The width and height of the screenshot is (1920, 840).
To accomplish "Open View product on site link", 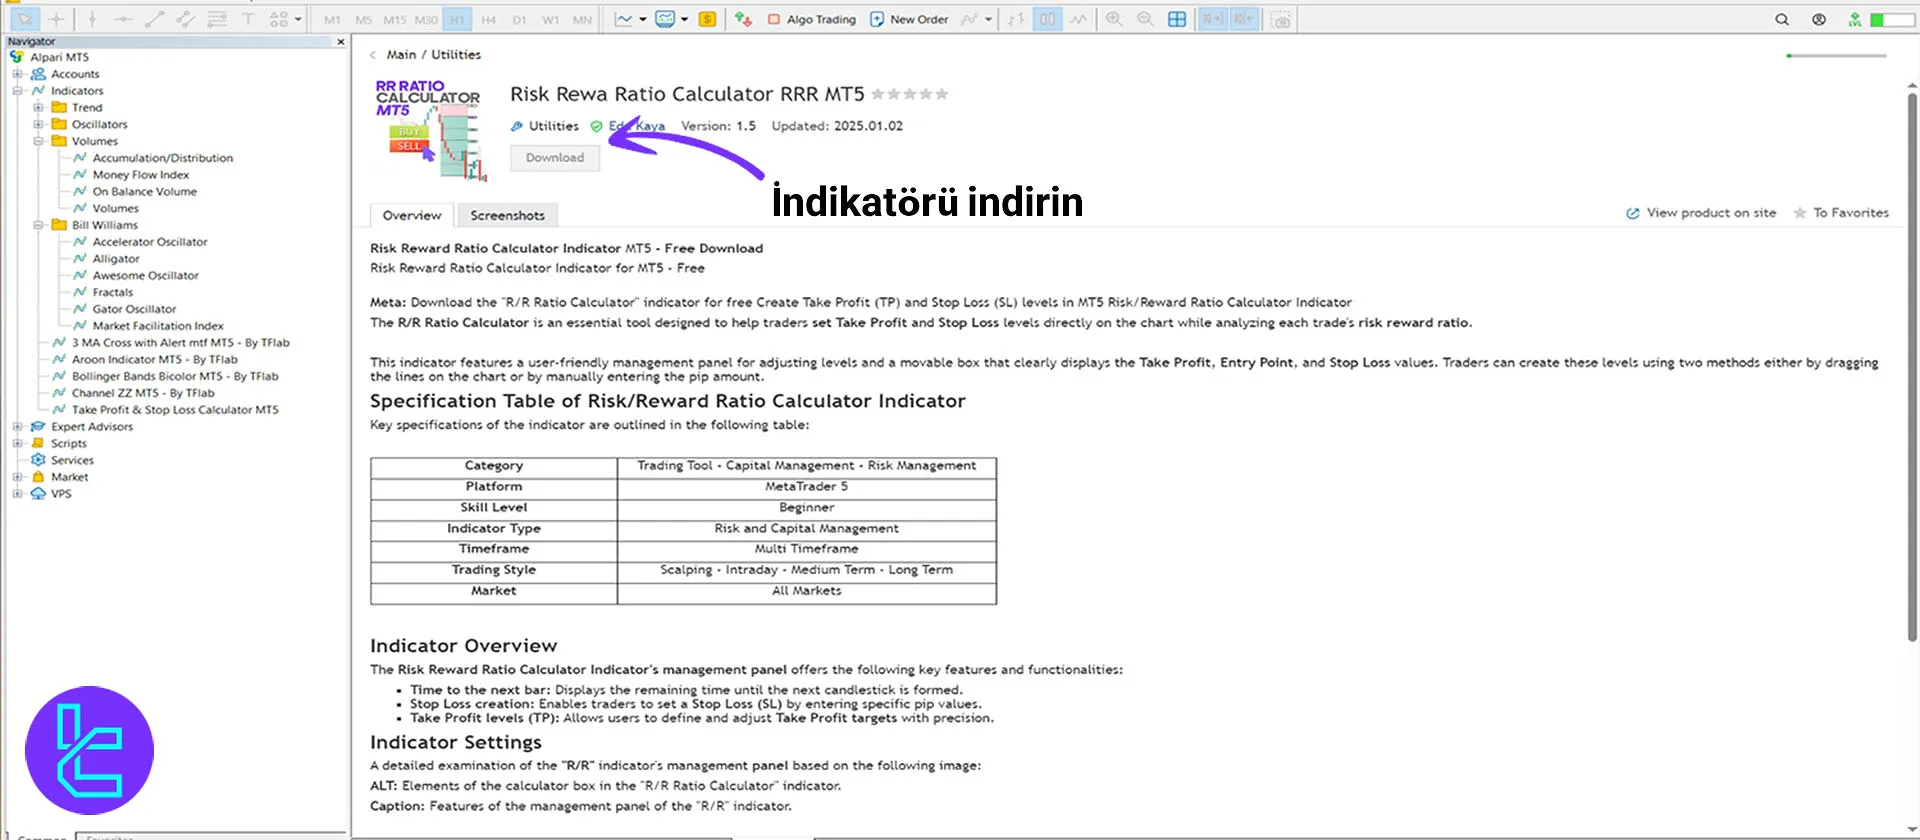I will click(1710, 213).
